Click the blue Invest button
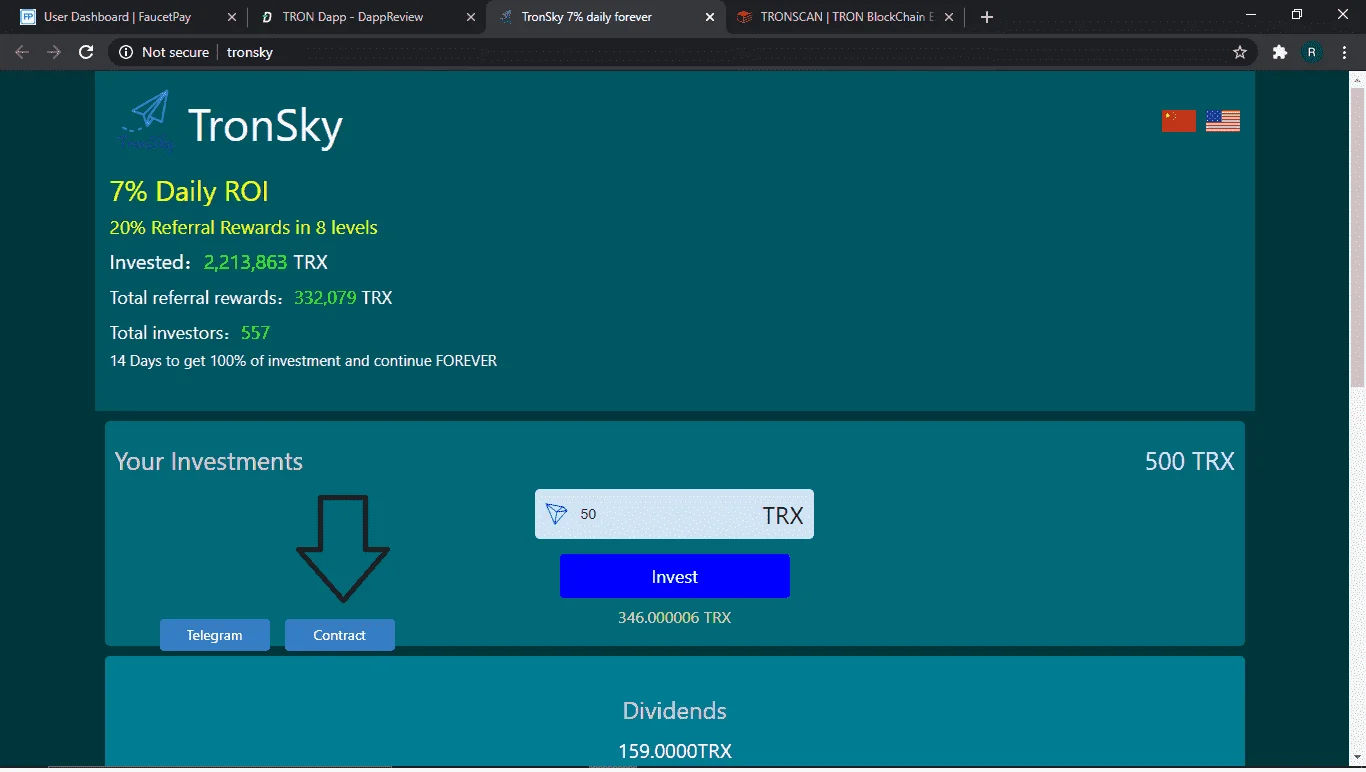This screenshot has height=772, width=1366. (x=675, y=576)
